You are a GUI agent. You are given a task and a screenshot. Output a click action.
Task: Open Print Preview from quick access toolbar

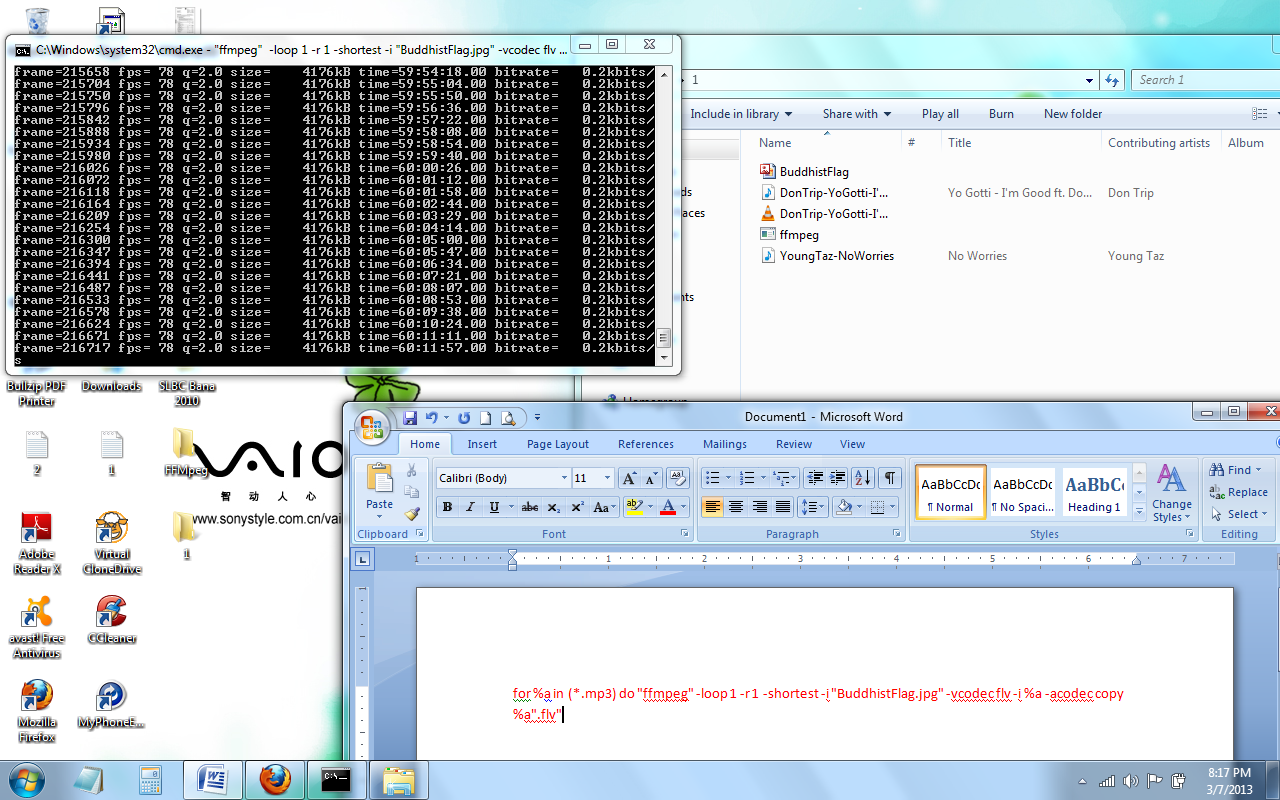pos(508,418)
